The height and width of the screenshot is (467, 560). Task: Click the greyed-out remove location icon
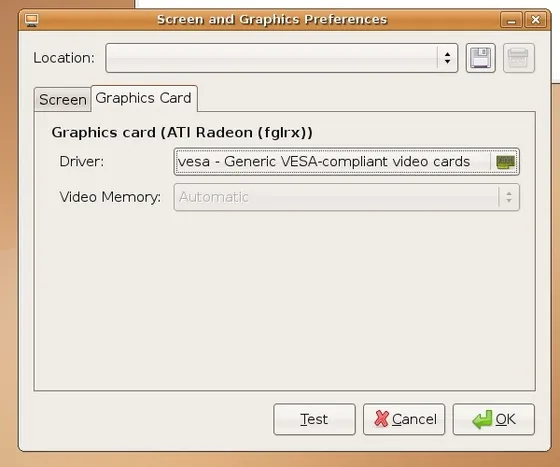(x=519, y=58)
